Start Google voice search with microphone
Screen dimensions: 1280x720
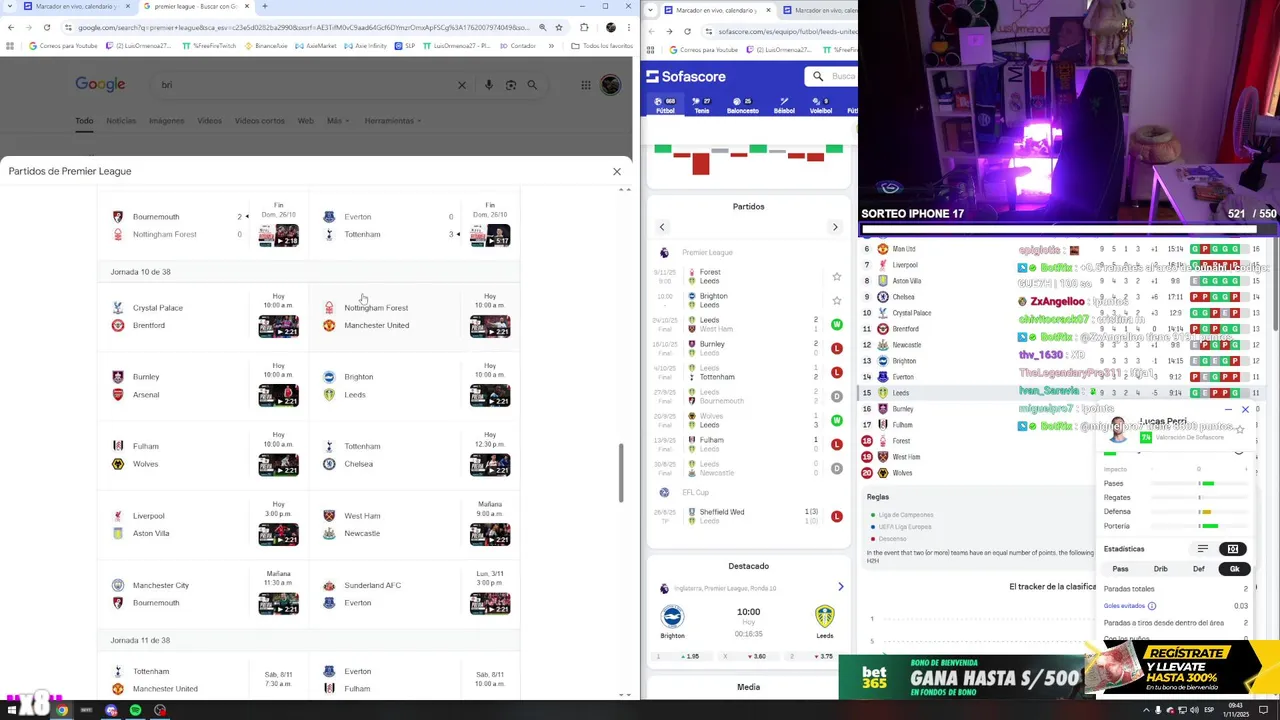tap(489, 85)
